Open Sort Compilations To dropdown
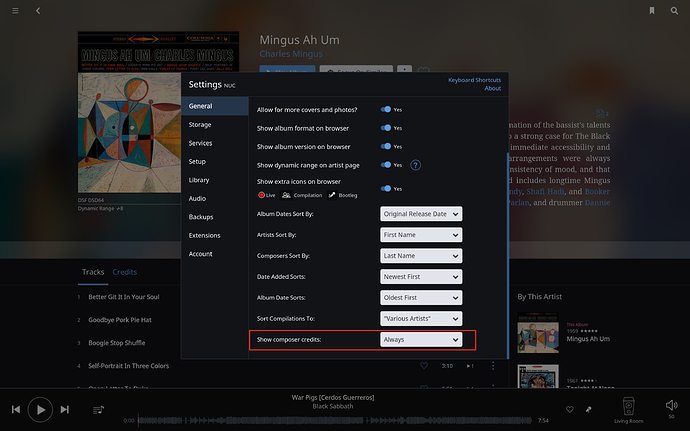 pyautogui.click(x=421, y=319)
